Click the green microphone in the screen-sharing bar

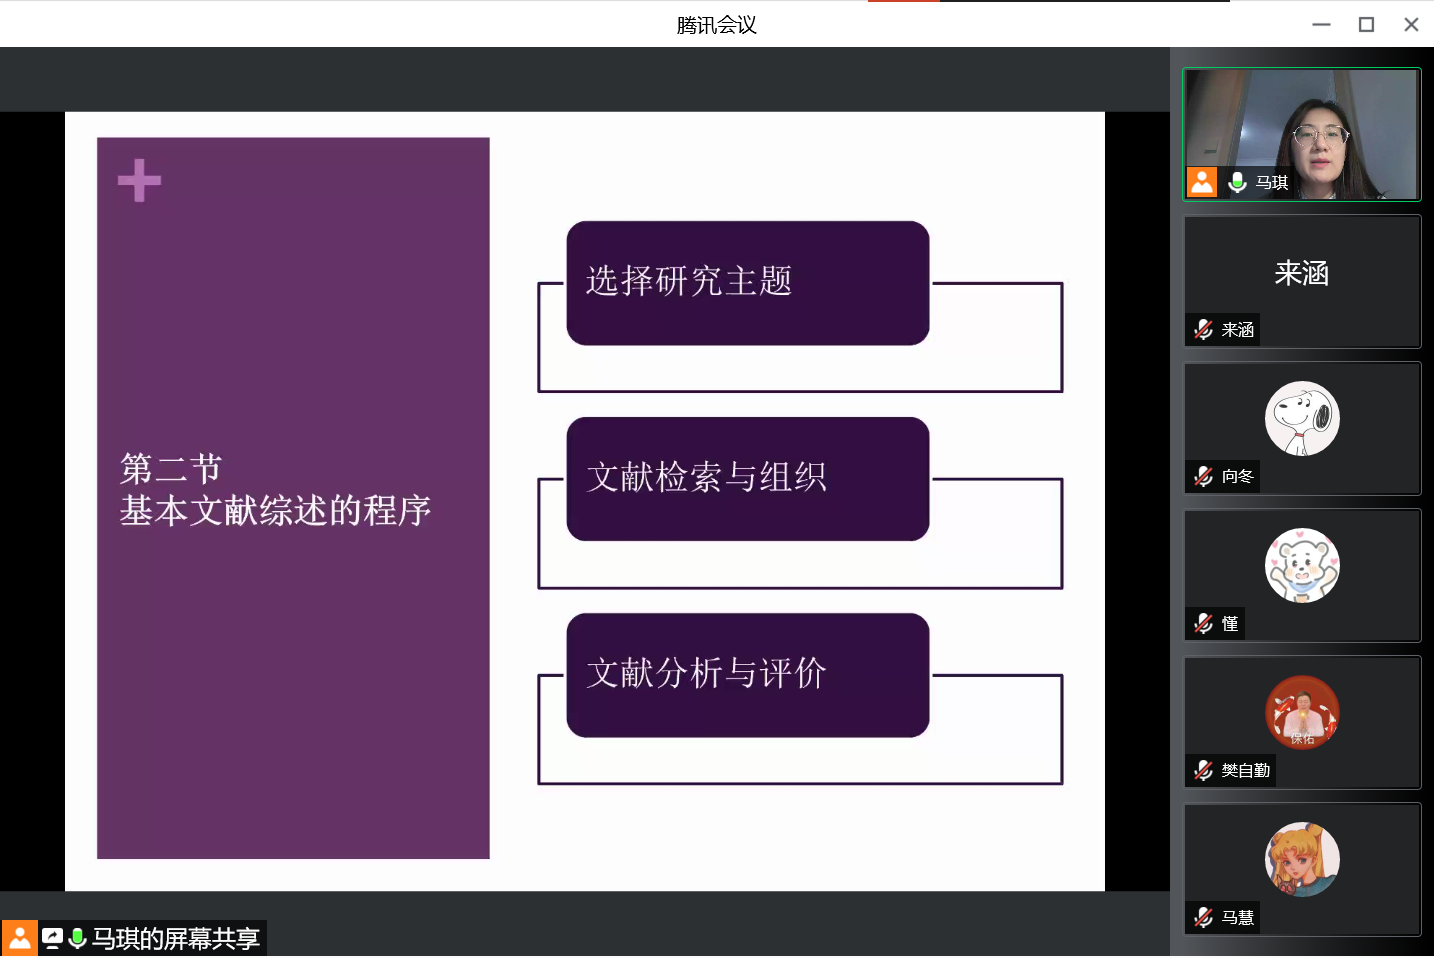pyautogui.click(x=77, y=938)
